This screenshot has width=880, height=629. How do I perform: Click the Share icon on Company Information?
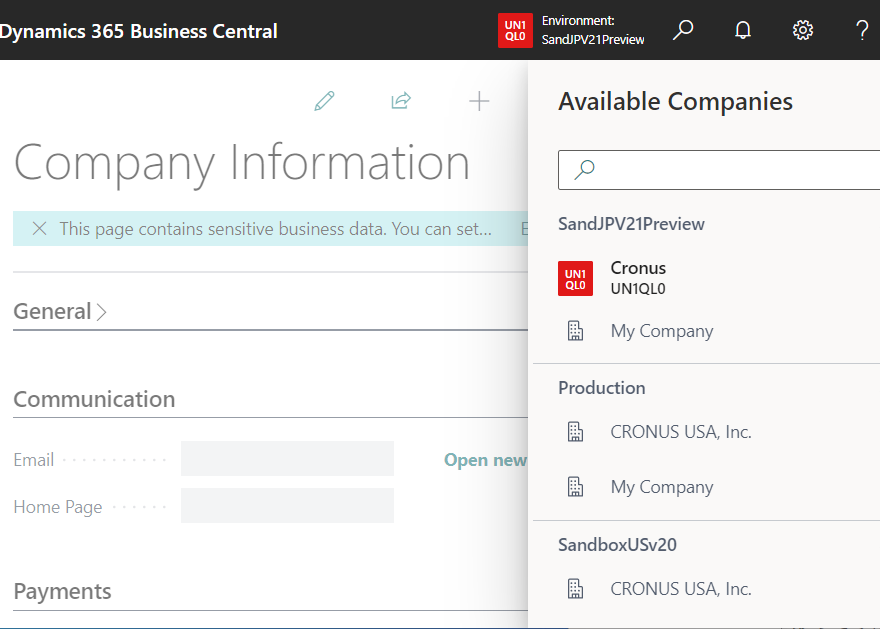click(401, 101)
